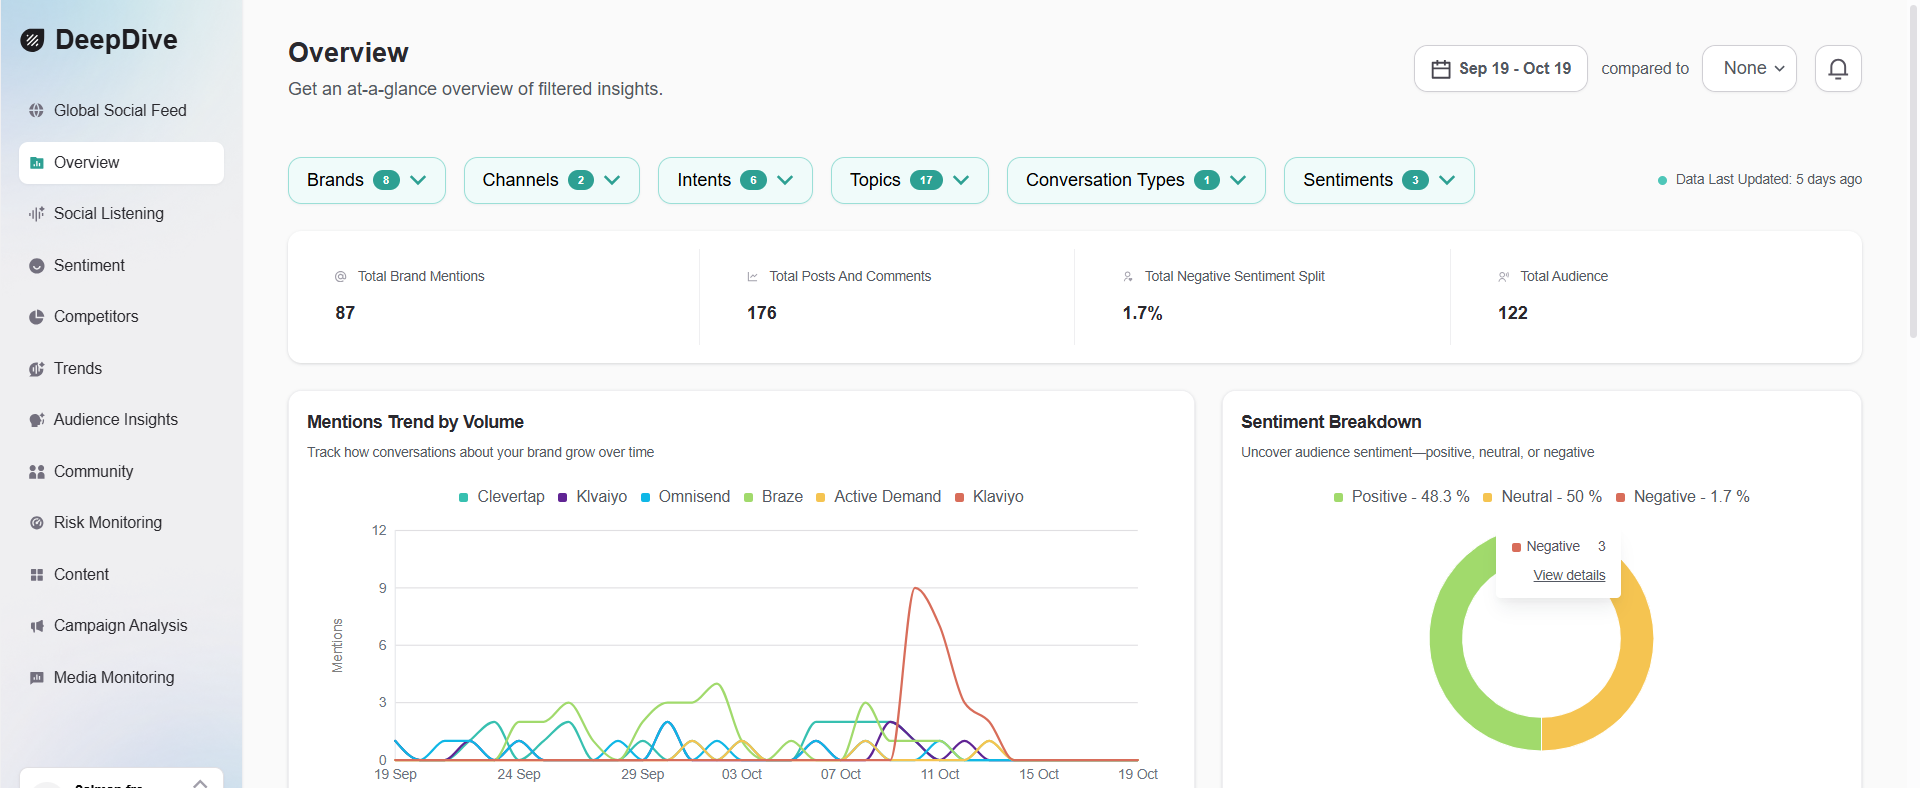Image resolution: width=1920 pixels, height=788 pixels.
Task: Expand the user profile chevron at sidebar bottom
Action: tap(200, 783)
